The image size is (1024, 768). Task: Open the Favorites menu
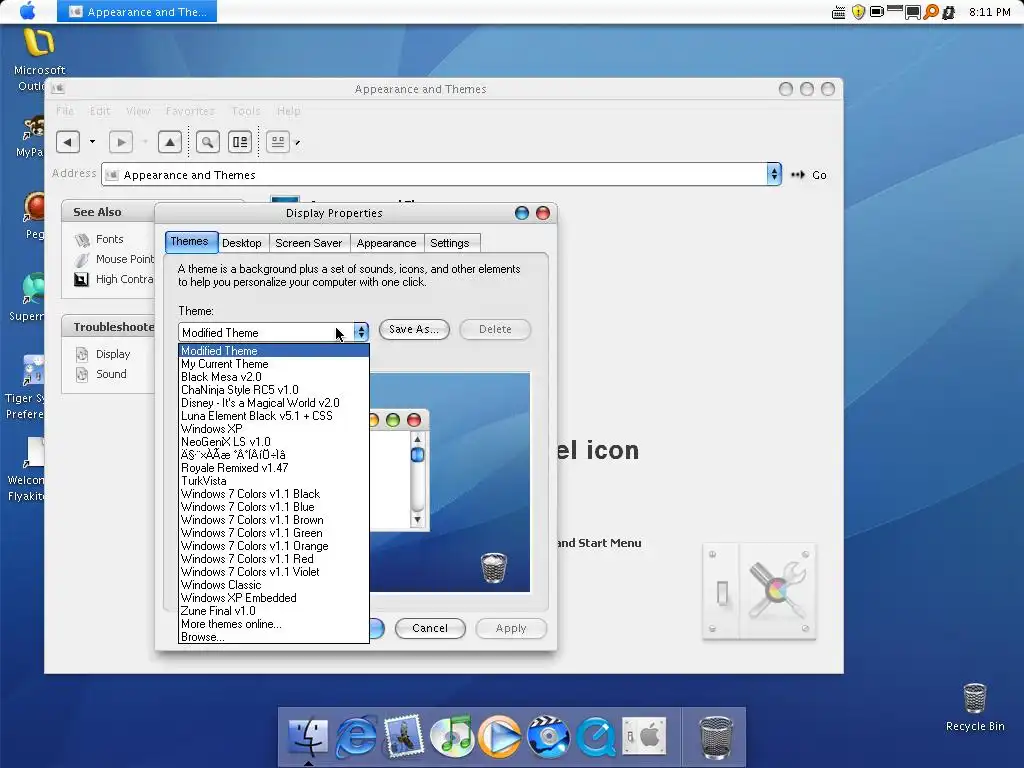(x=190, y=111)
